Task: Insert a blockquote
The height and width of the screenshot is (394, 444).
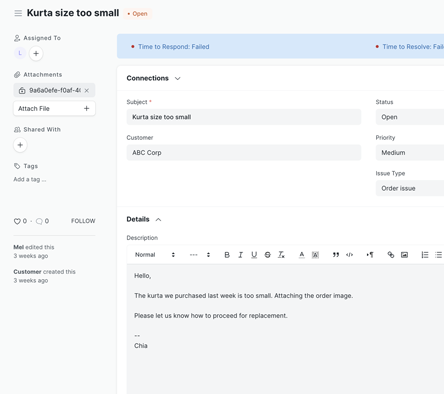Action: [336, 255]
